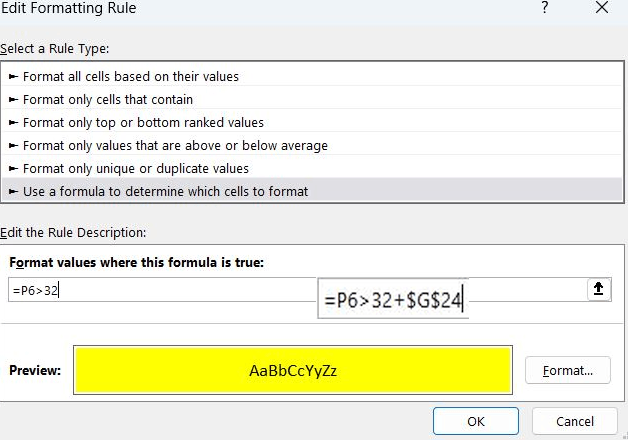
Task: Click the 'Edit the Rule Description:' label
Action: point(73,233)
